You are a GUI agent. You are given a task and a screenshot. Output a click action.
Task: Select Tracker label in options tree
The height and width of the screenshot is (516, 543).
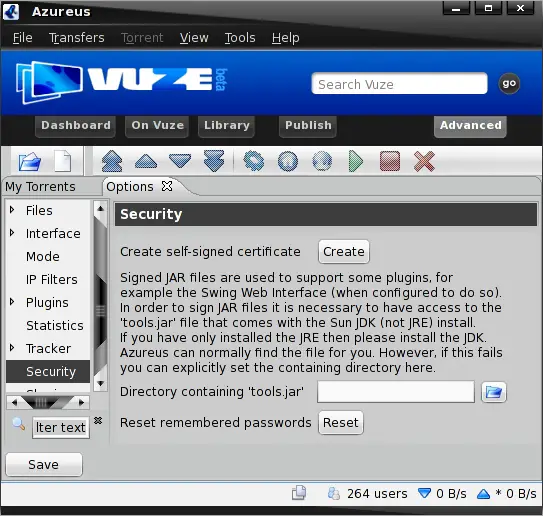tap(48, 348)
